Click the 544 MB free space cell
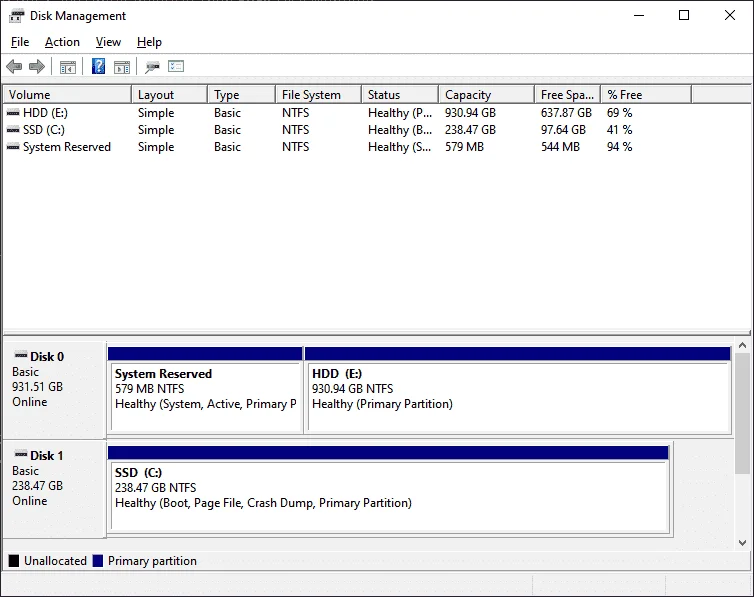 [x=560, y=147]
